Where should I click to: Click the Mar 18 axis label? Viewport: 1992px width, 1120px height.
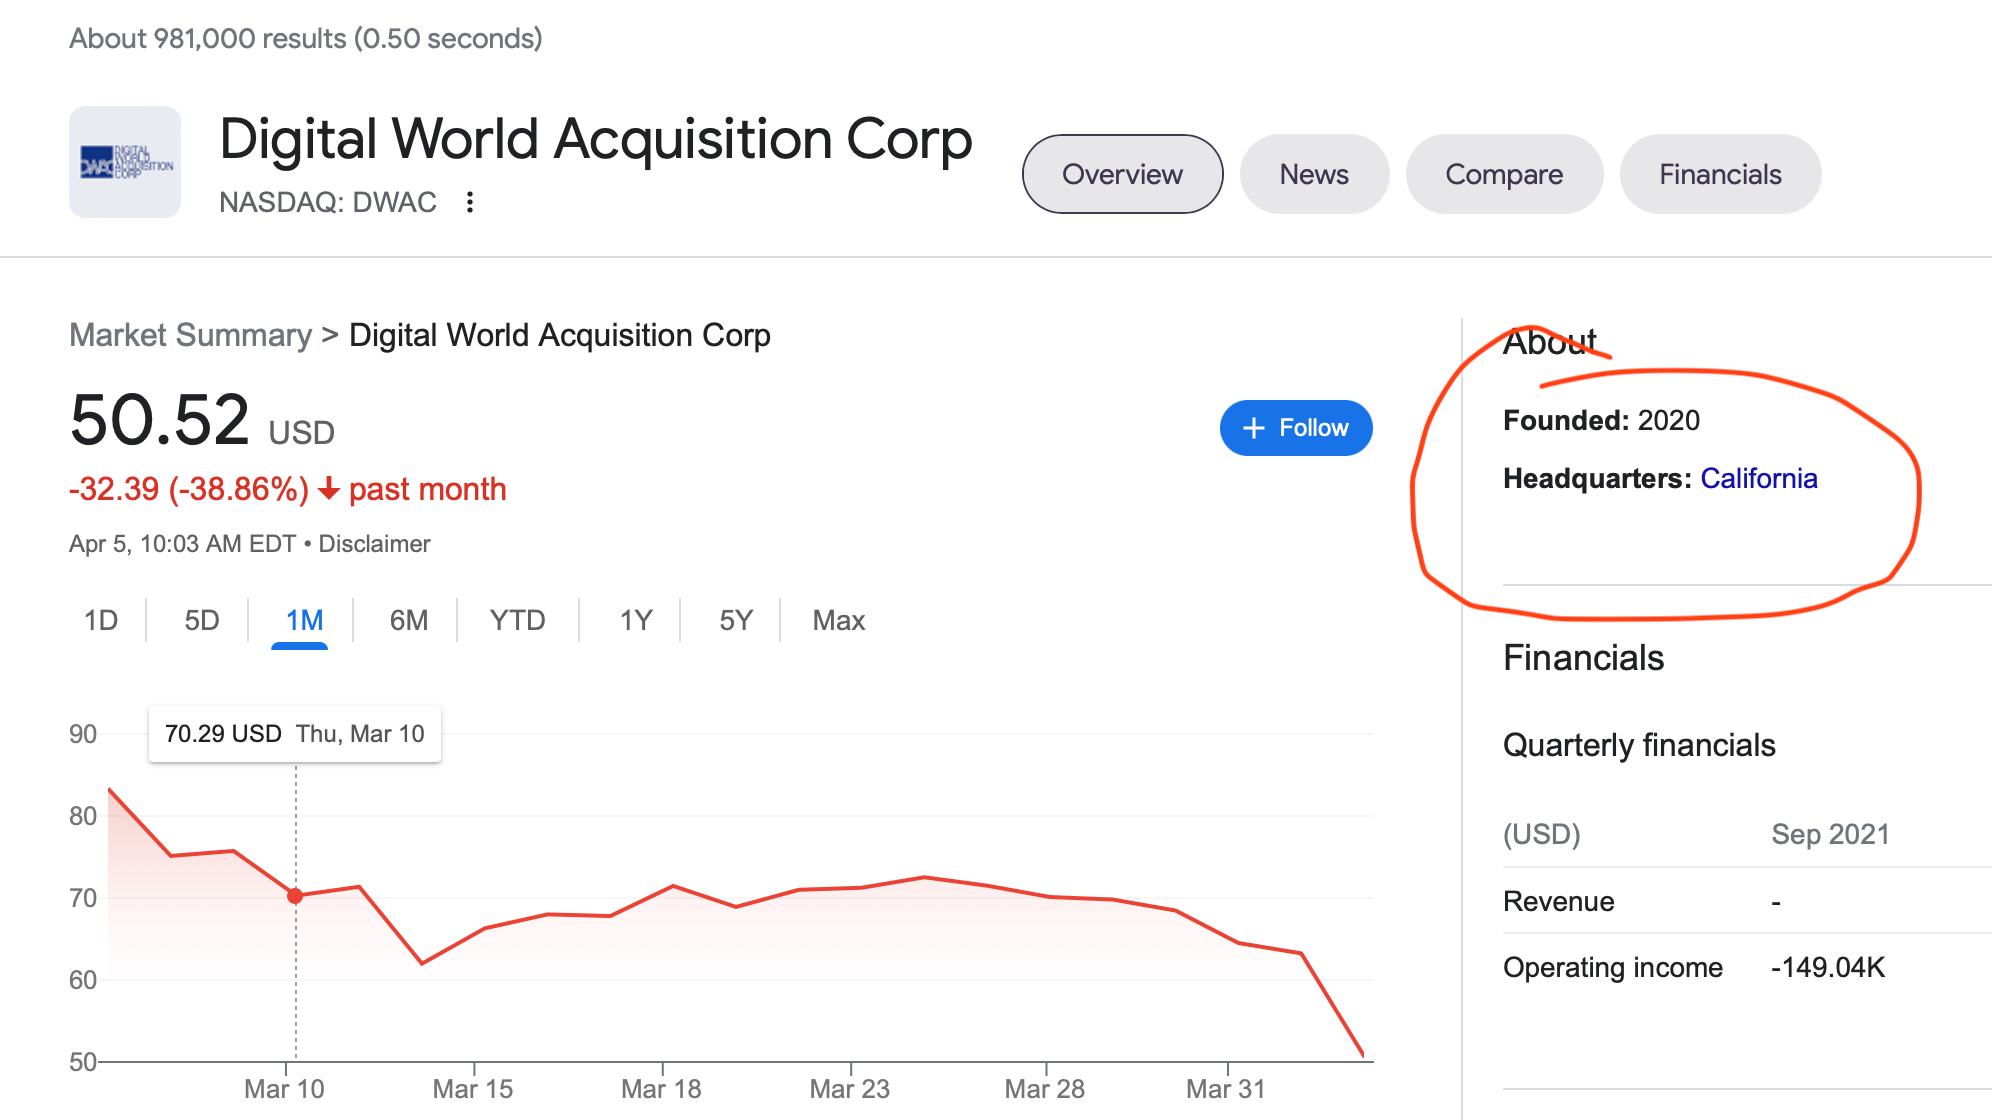coord(661,1089)
